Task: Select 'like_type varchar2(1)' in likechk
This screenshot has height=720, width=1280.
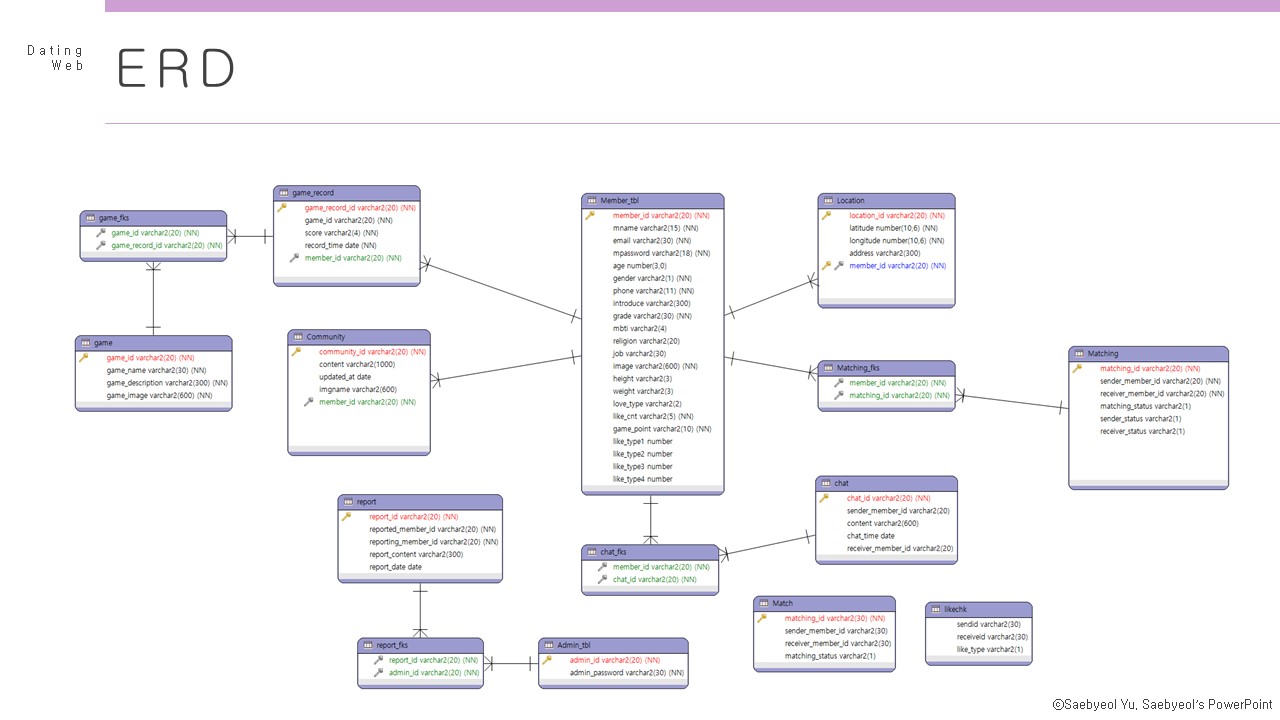Action: pyautogui.click(x=990, y=649)
